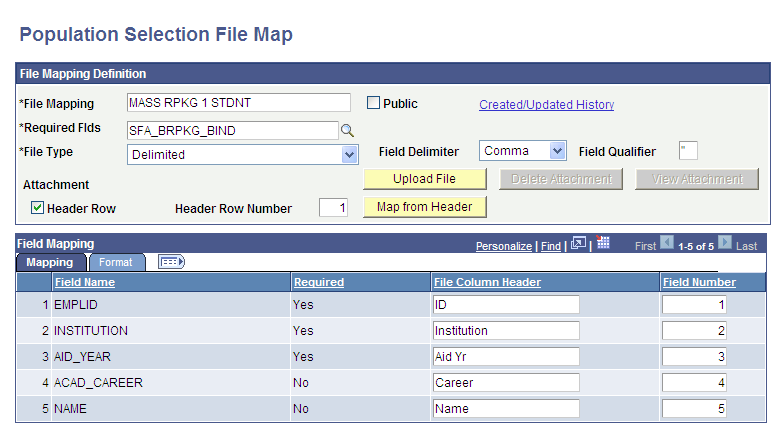Sort by Field Name column header

pyautogui.click(x=85, y=282)
